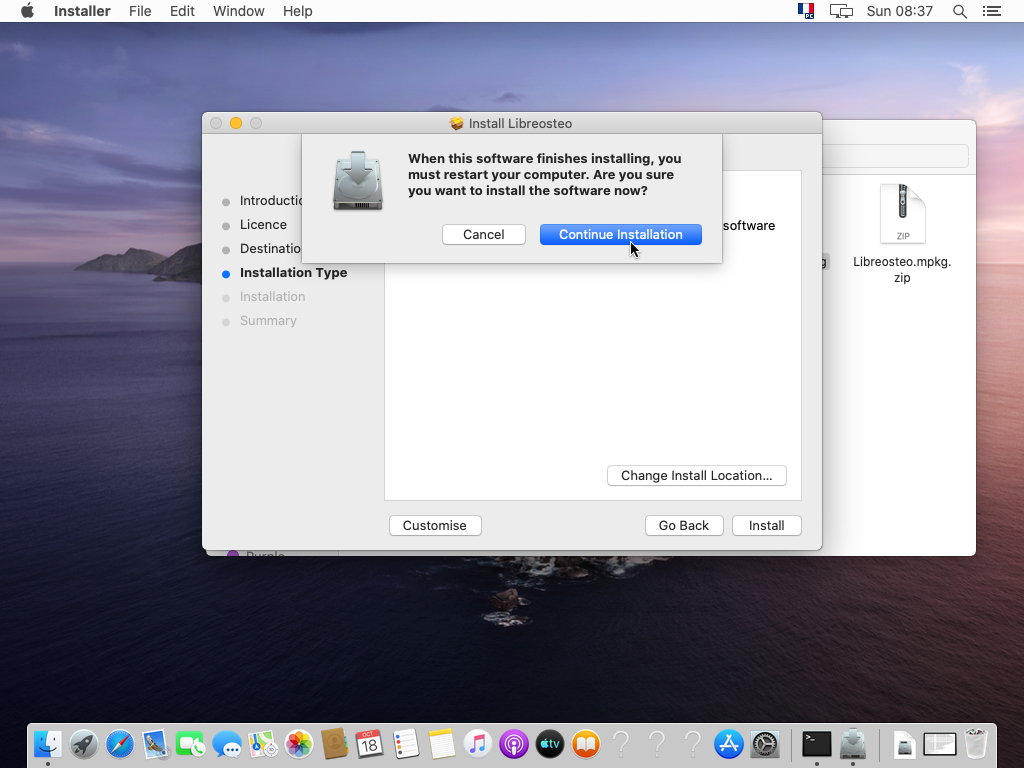Click Go Back in the installer

click(x=684, y=526)
